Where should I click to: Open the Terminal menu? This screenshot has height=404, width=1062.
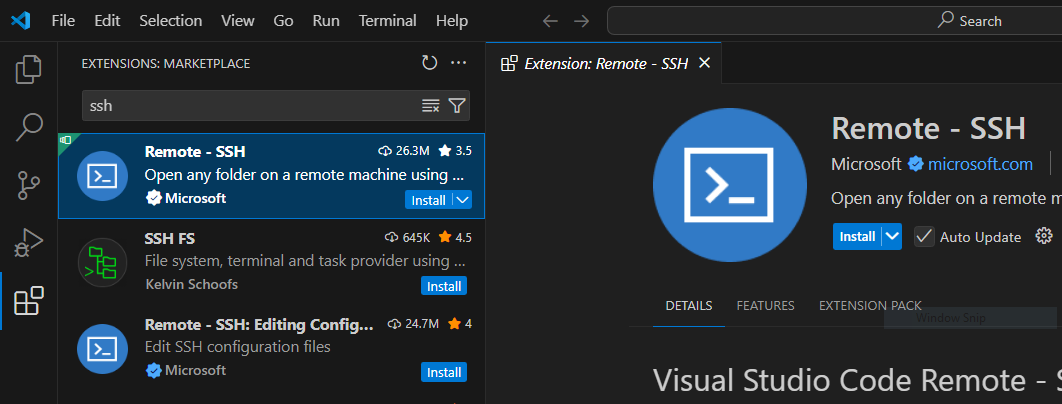(387, 20)
